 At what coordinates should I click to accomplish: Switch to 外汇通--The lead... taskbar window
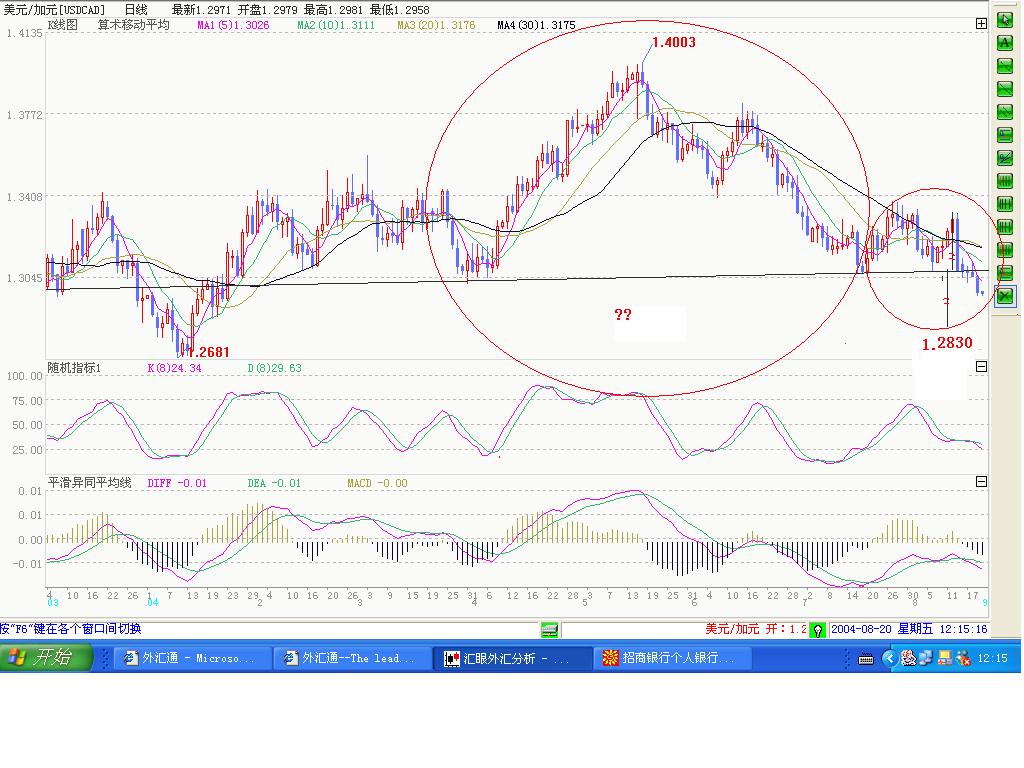point(353,658)
